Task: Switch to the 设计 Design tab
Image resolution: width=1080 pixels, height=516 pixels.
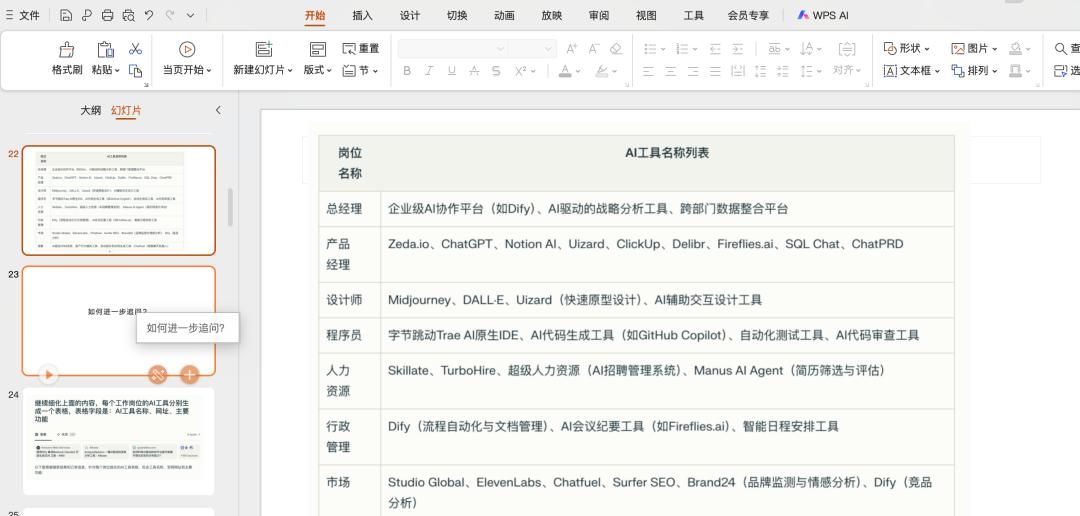Action: (410, 15)
